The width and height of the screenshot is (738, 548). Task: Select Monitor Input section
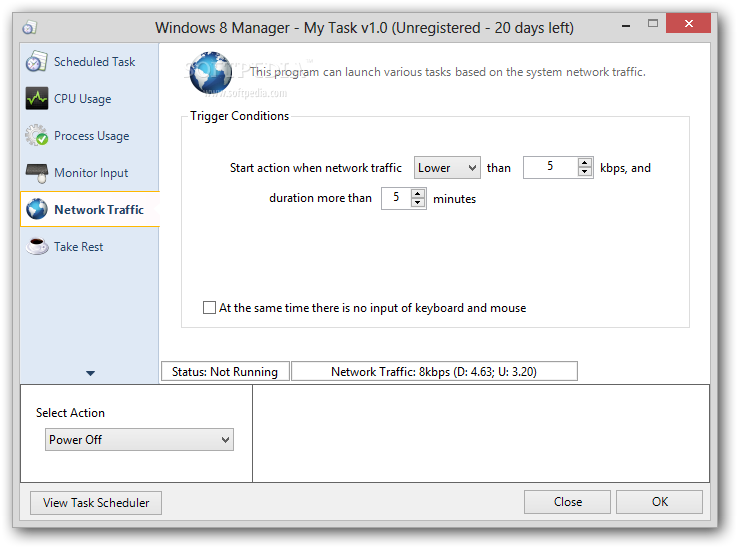coord(89,173)
